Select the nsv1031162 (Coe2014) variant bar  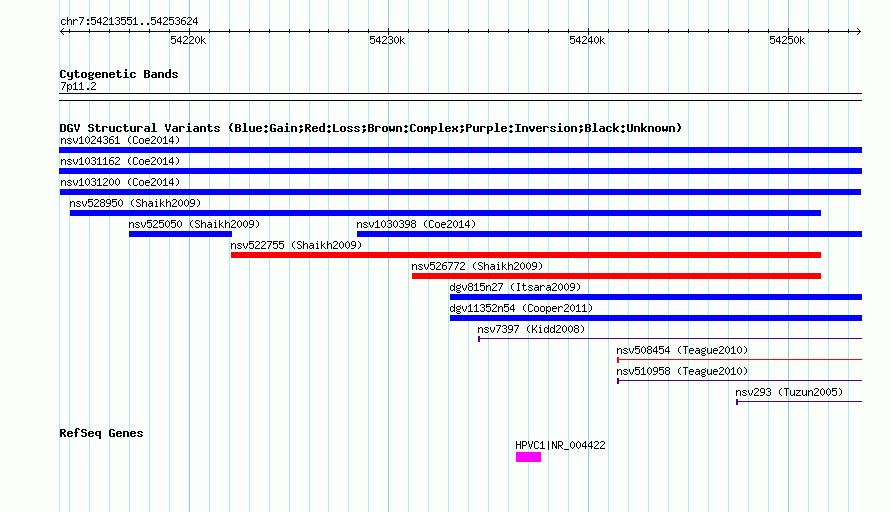tap(460, 171)
